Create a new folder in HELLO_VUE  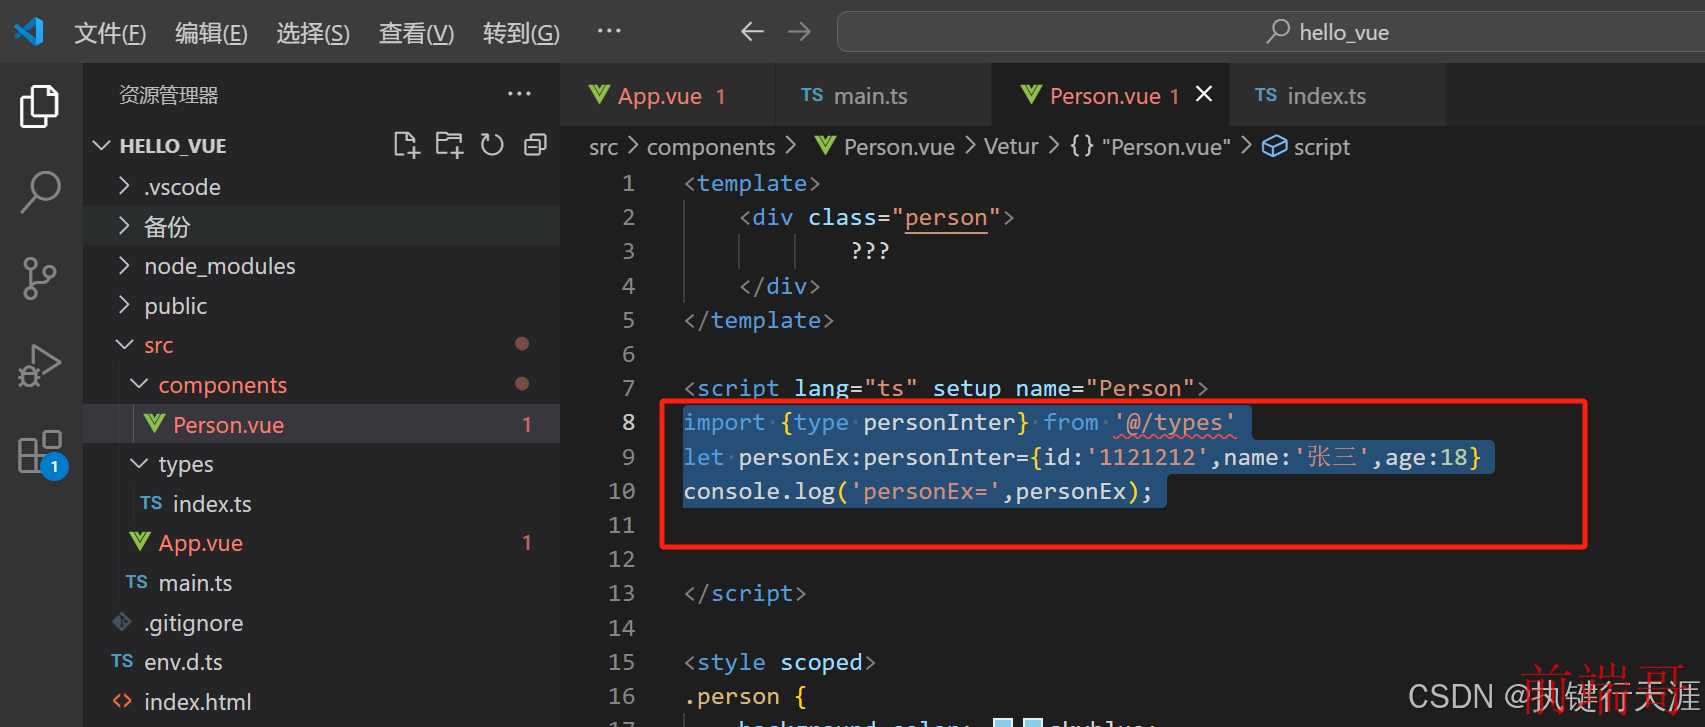coord(449,145)
